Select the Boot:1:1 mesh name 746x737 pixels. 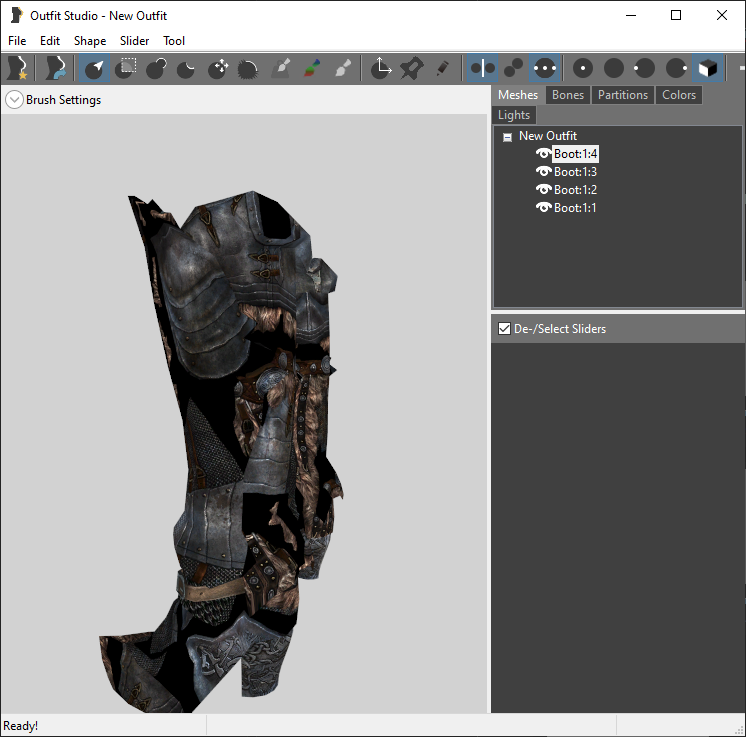(575, 208)
